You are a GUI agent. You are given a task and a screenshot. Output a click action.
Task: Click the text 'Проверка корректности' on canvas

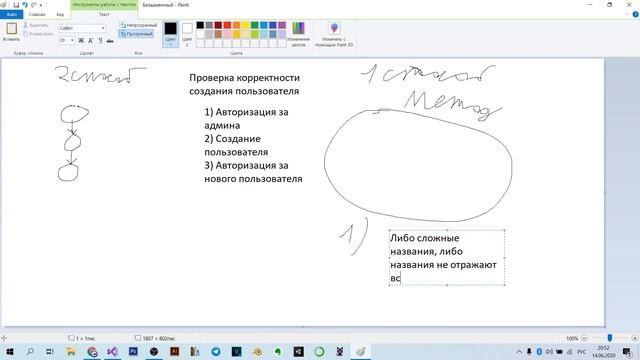click(244, 78)
